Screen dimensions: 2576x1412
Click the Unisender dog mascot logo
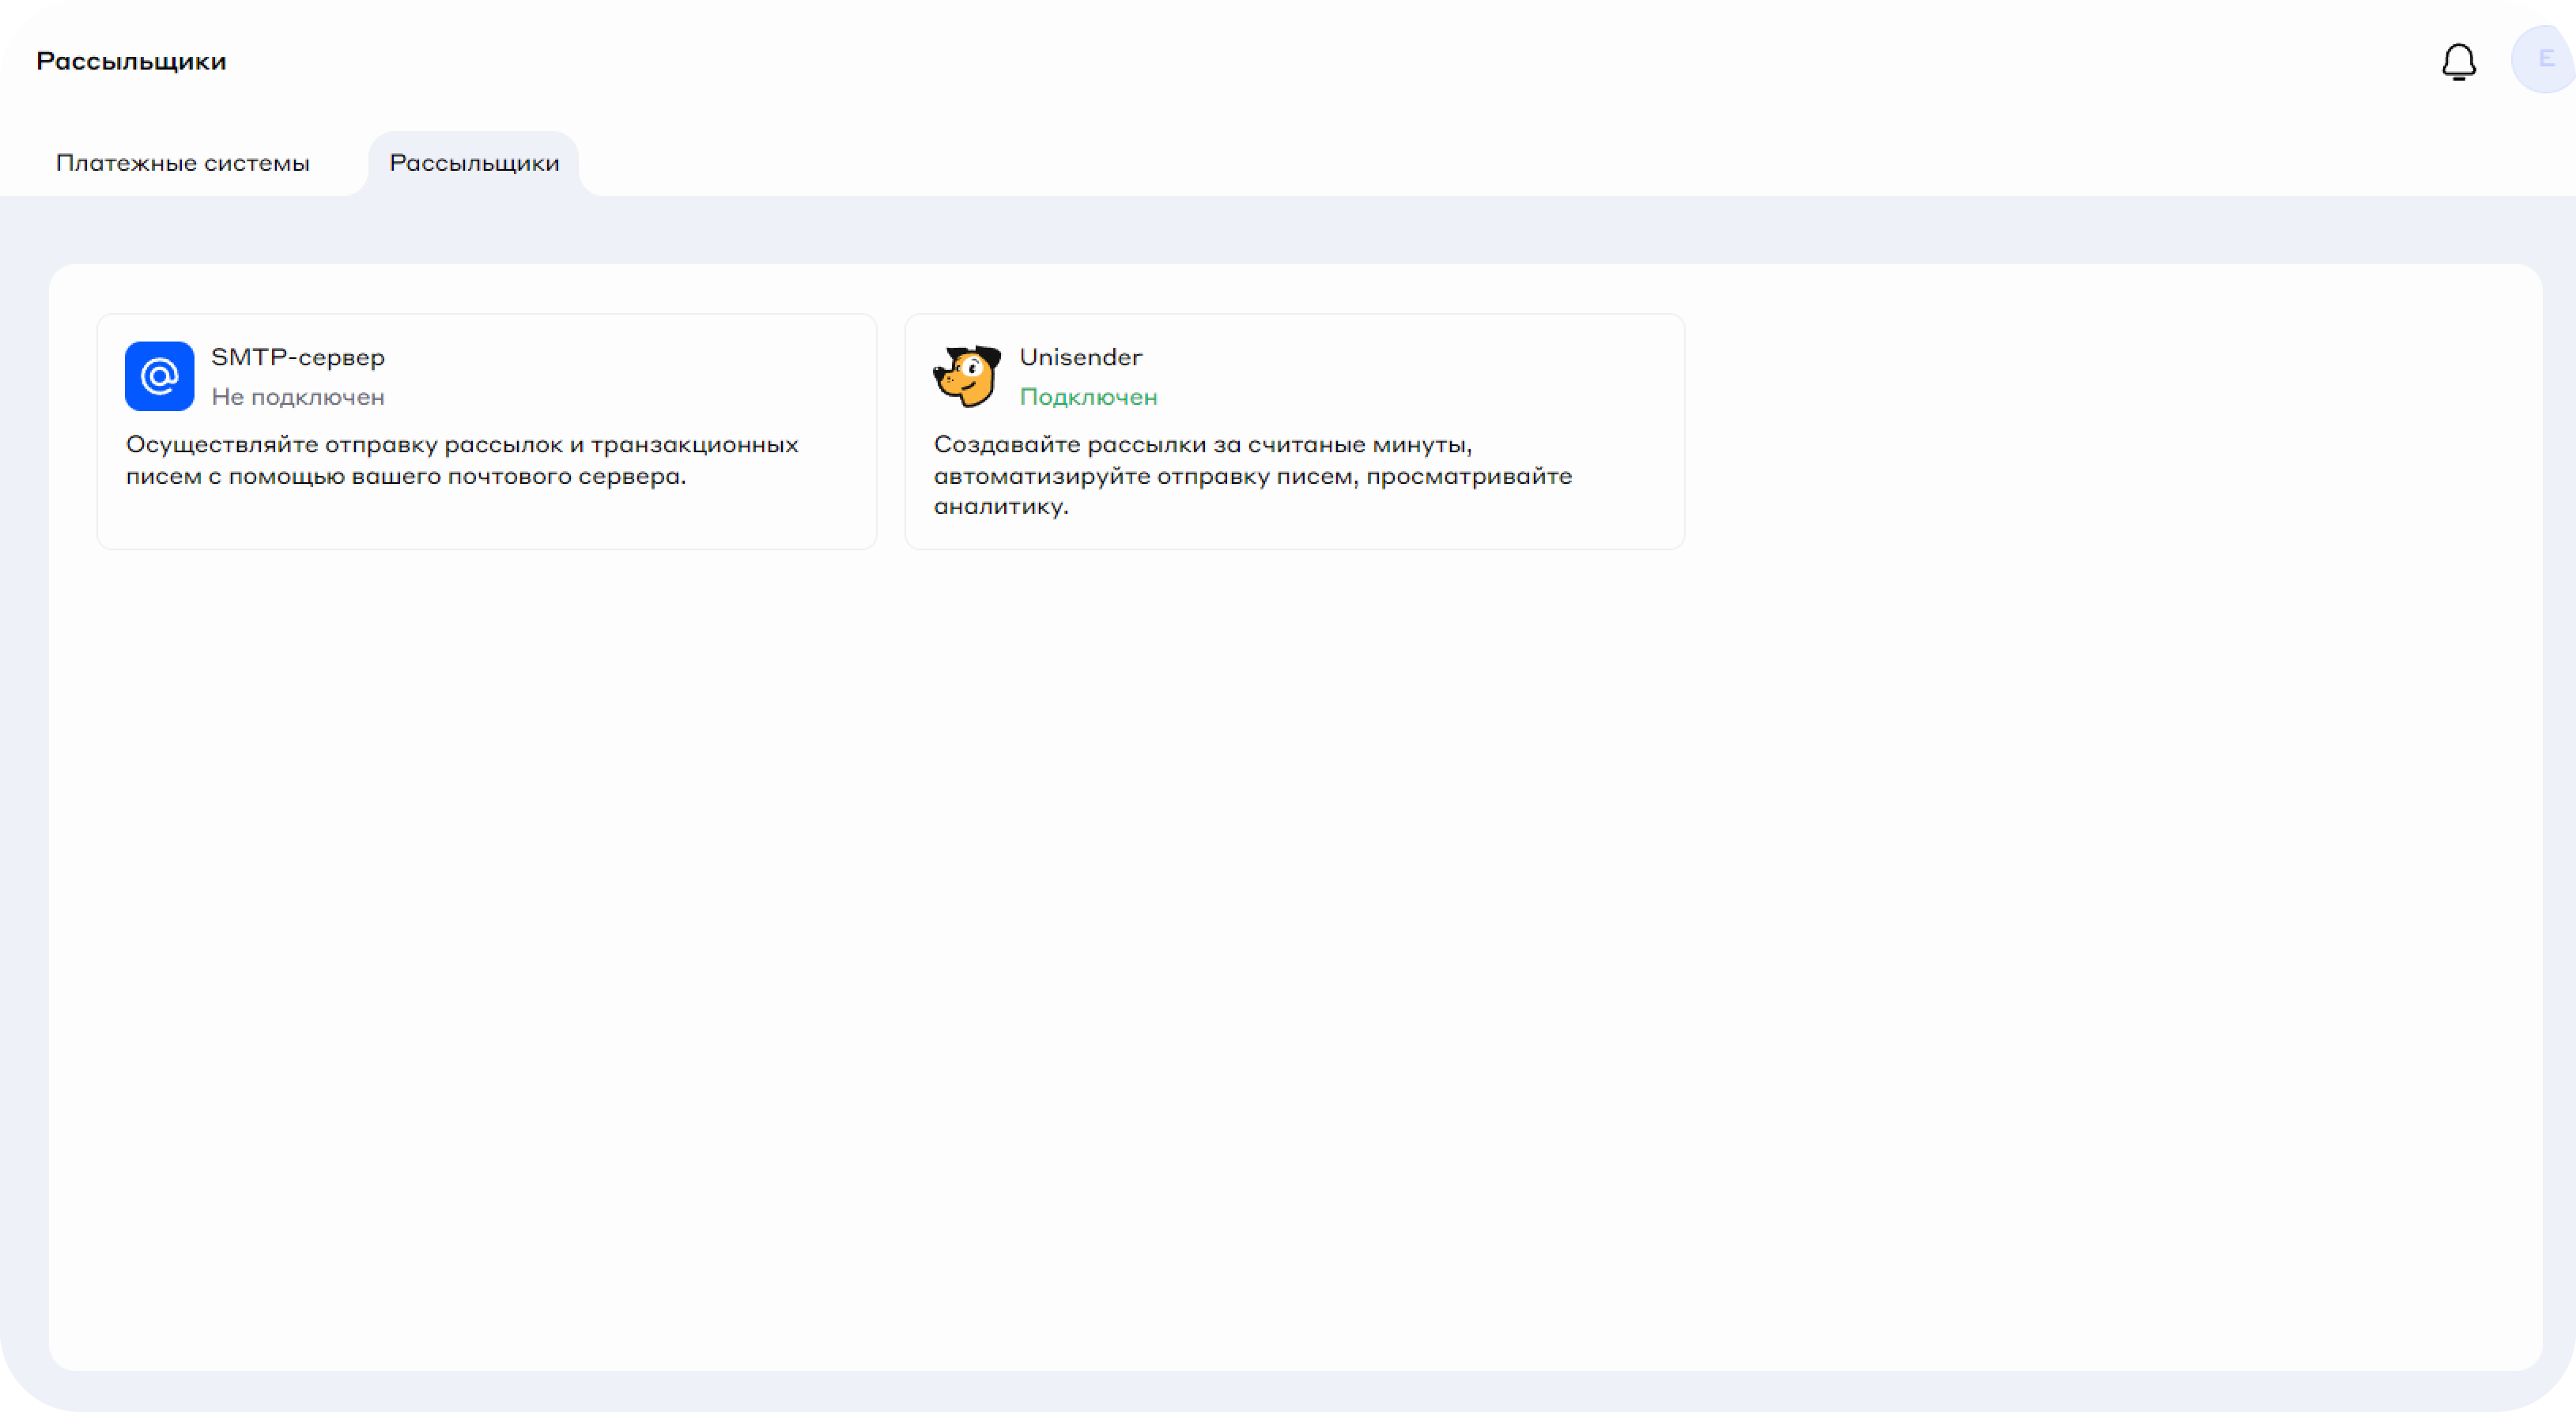pyautogui.click(x=967, y=376)
